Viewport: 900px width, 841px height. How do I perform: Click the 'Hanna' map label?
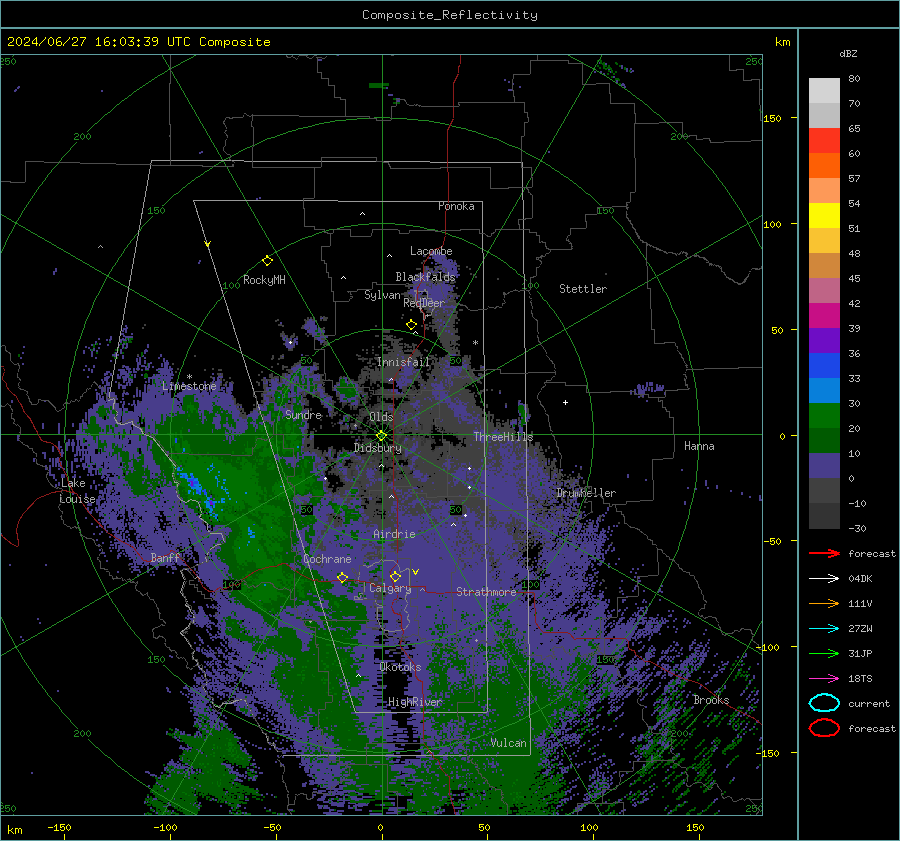click(x=699, y=446)
